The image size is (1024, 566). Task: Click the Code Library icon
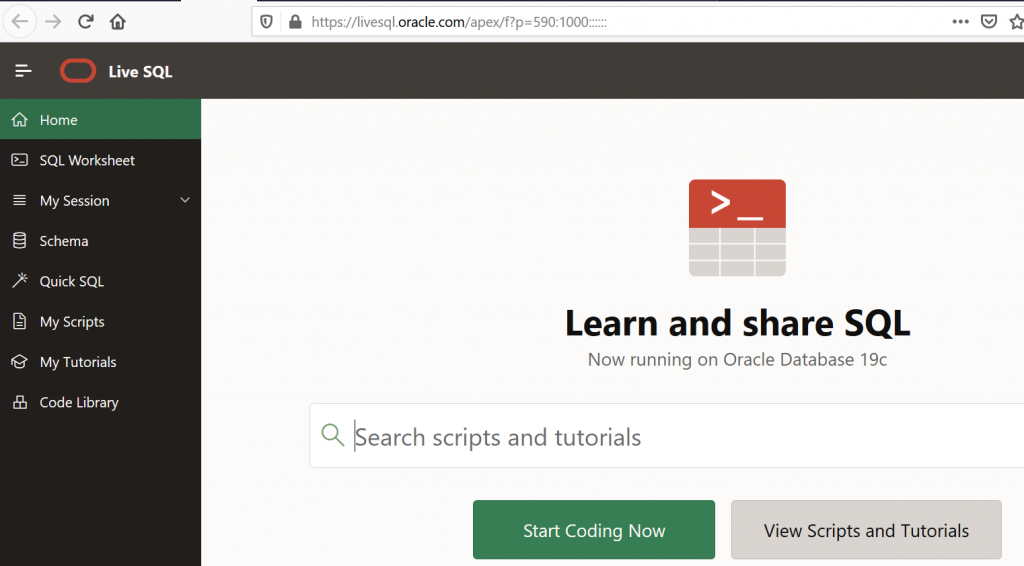(20, 402)
